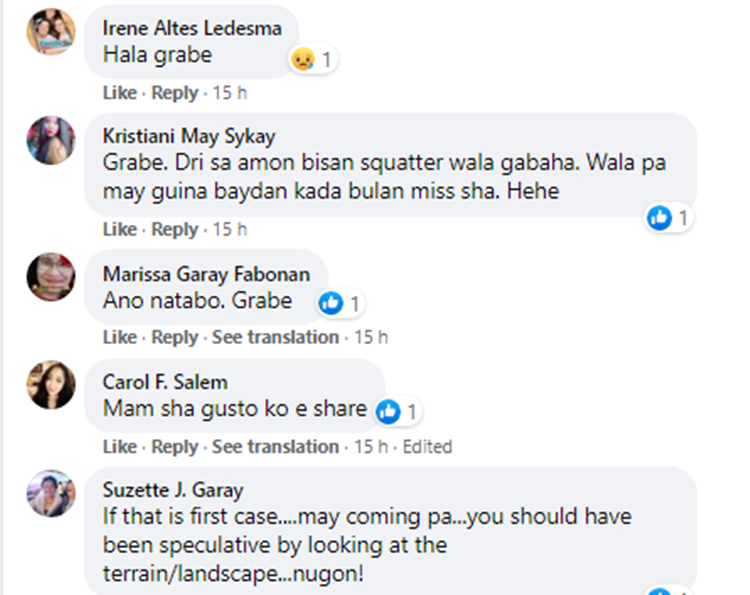This screenshot has height=595, width=750.
Task: Click Kristiani May Sykay's avatar
Action: click(x=51, y=140)
